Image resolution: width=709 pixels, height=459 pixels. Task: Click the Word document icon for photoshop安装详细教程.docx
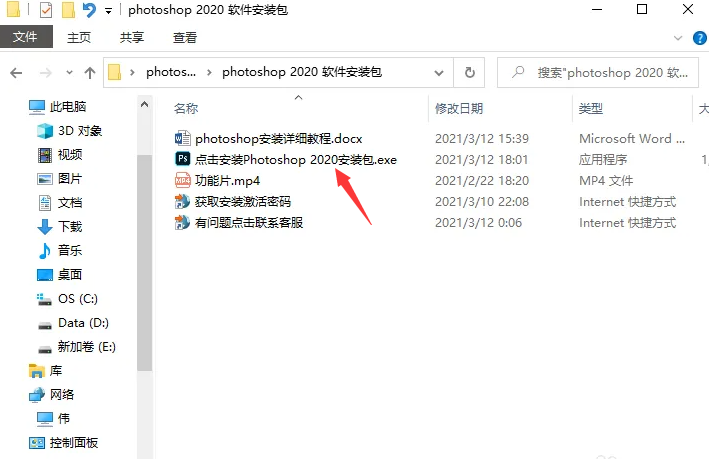pyautogui.click(x=182, y=138)
